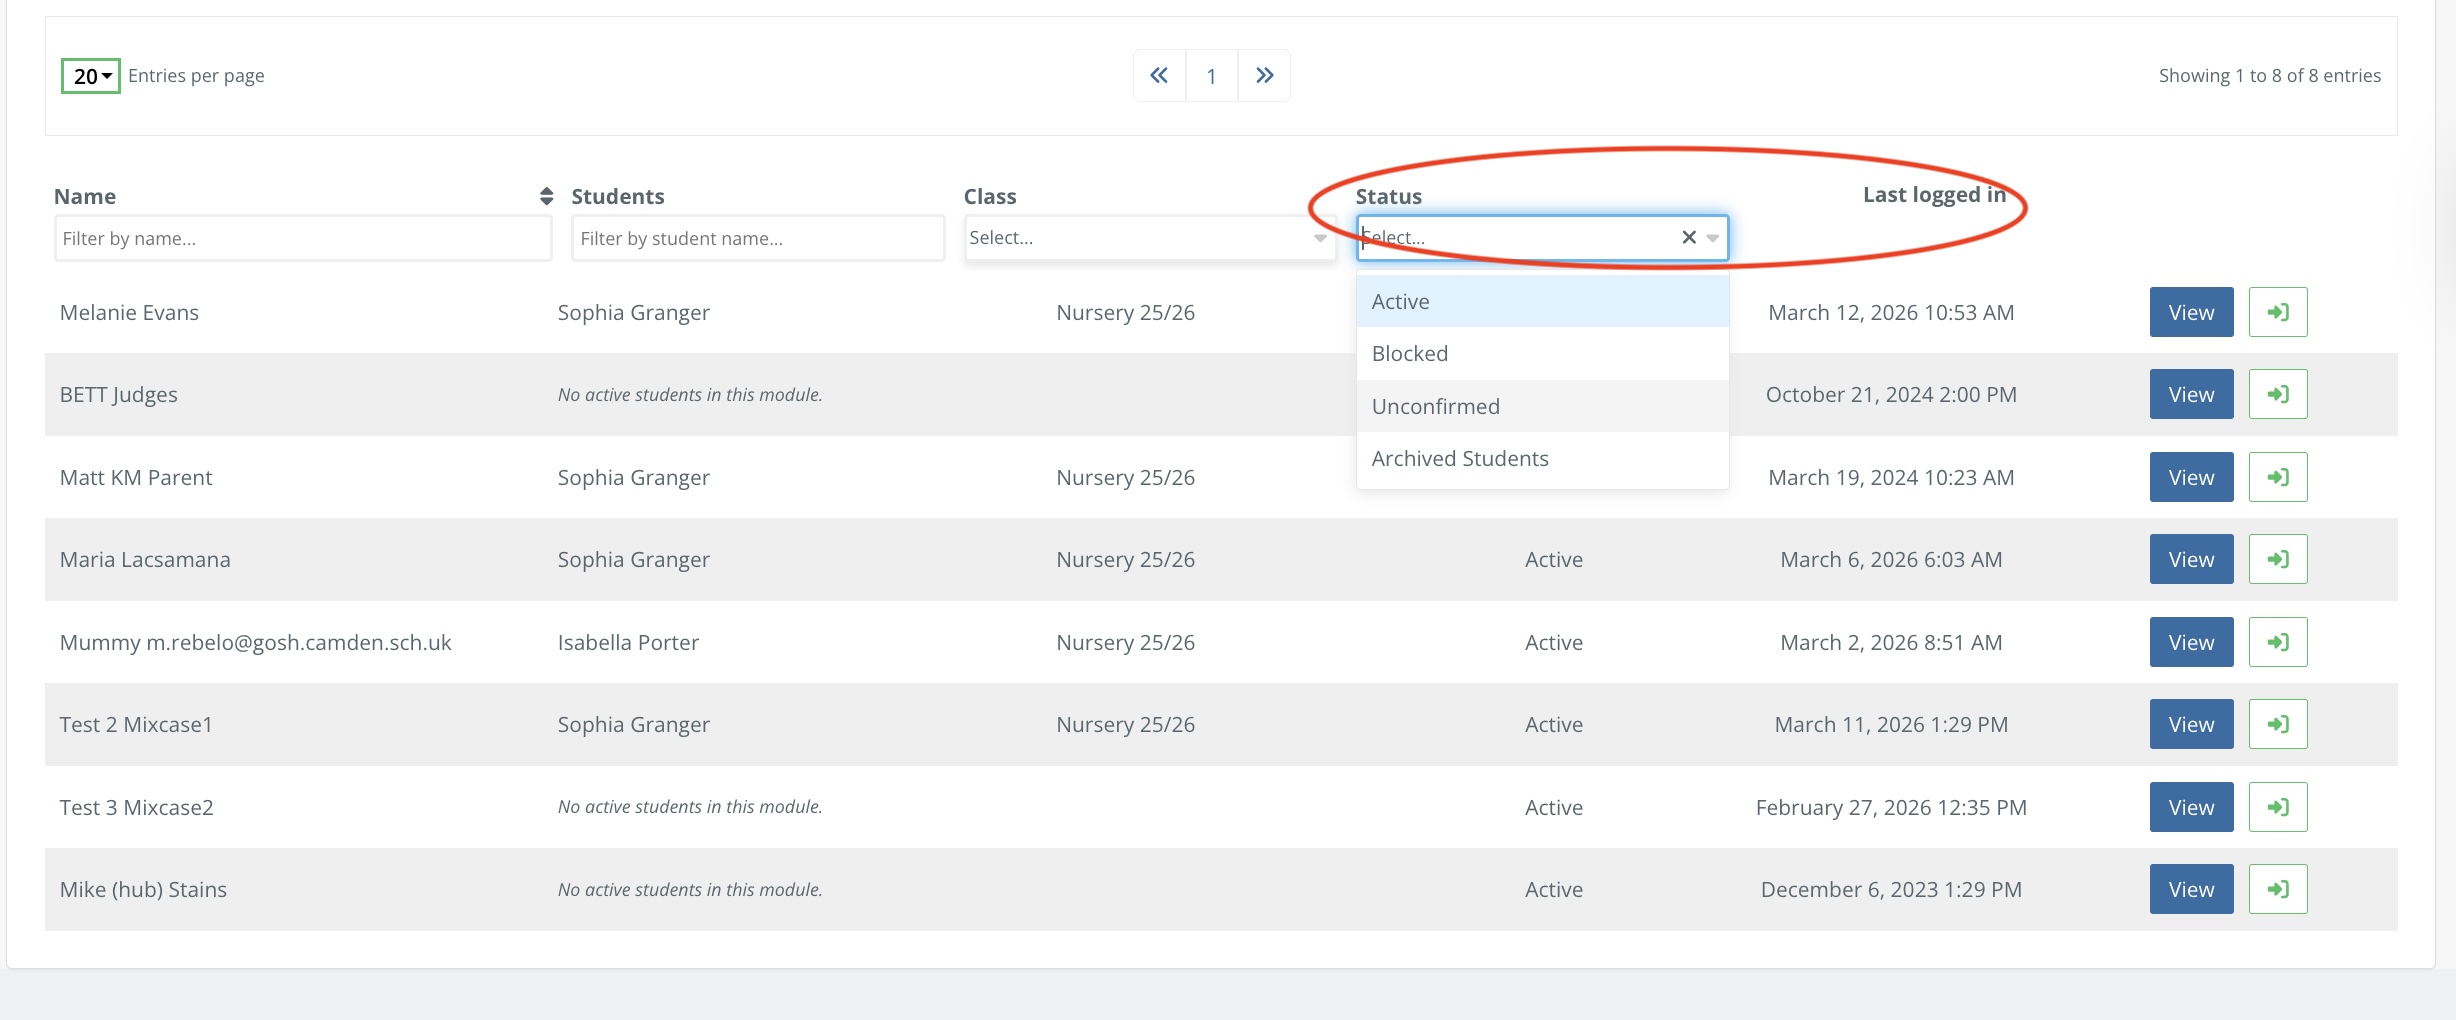
Task: Sort the table by the Name column arrows
Action: tap(546, 196)
